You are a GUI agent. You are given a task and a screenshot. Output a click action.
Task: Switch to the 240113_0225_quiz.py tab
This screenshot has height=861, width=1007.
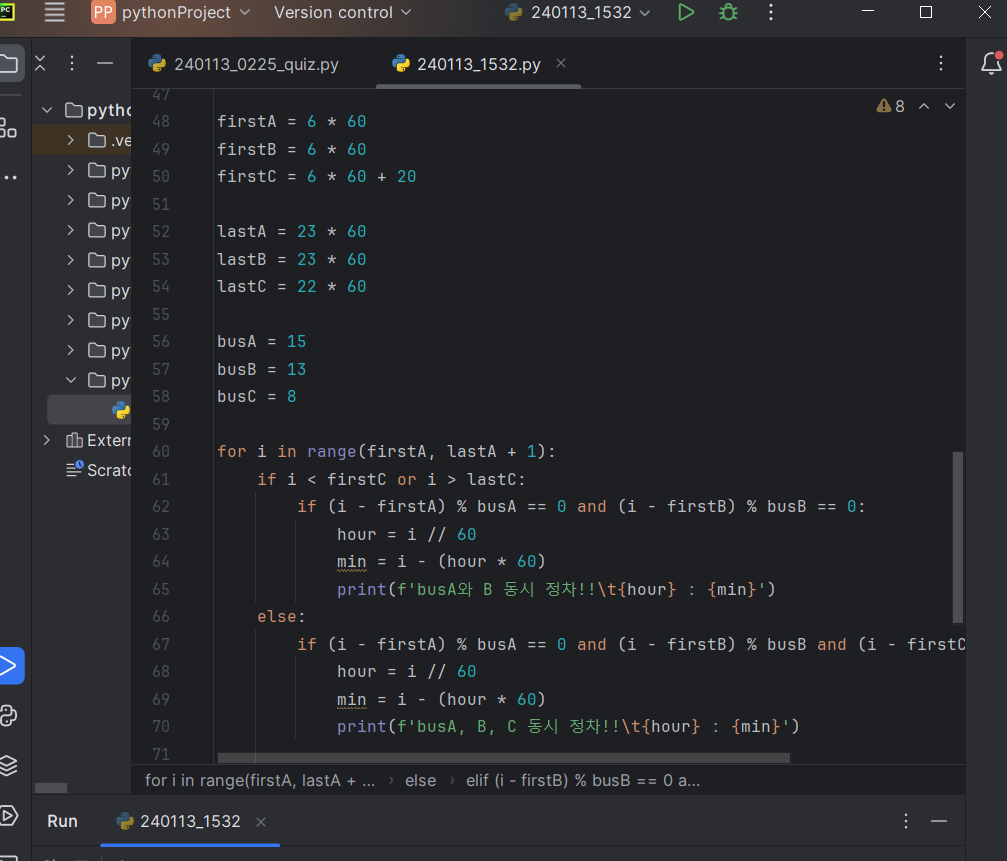point(244,64)
